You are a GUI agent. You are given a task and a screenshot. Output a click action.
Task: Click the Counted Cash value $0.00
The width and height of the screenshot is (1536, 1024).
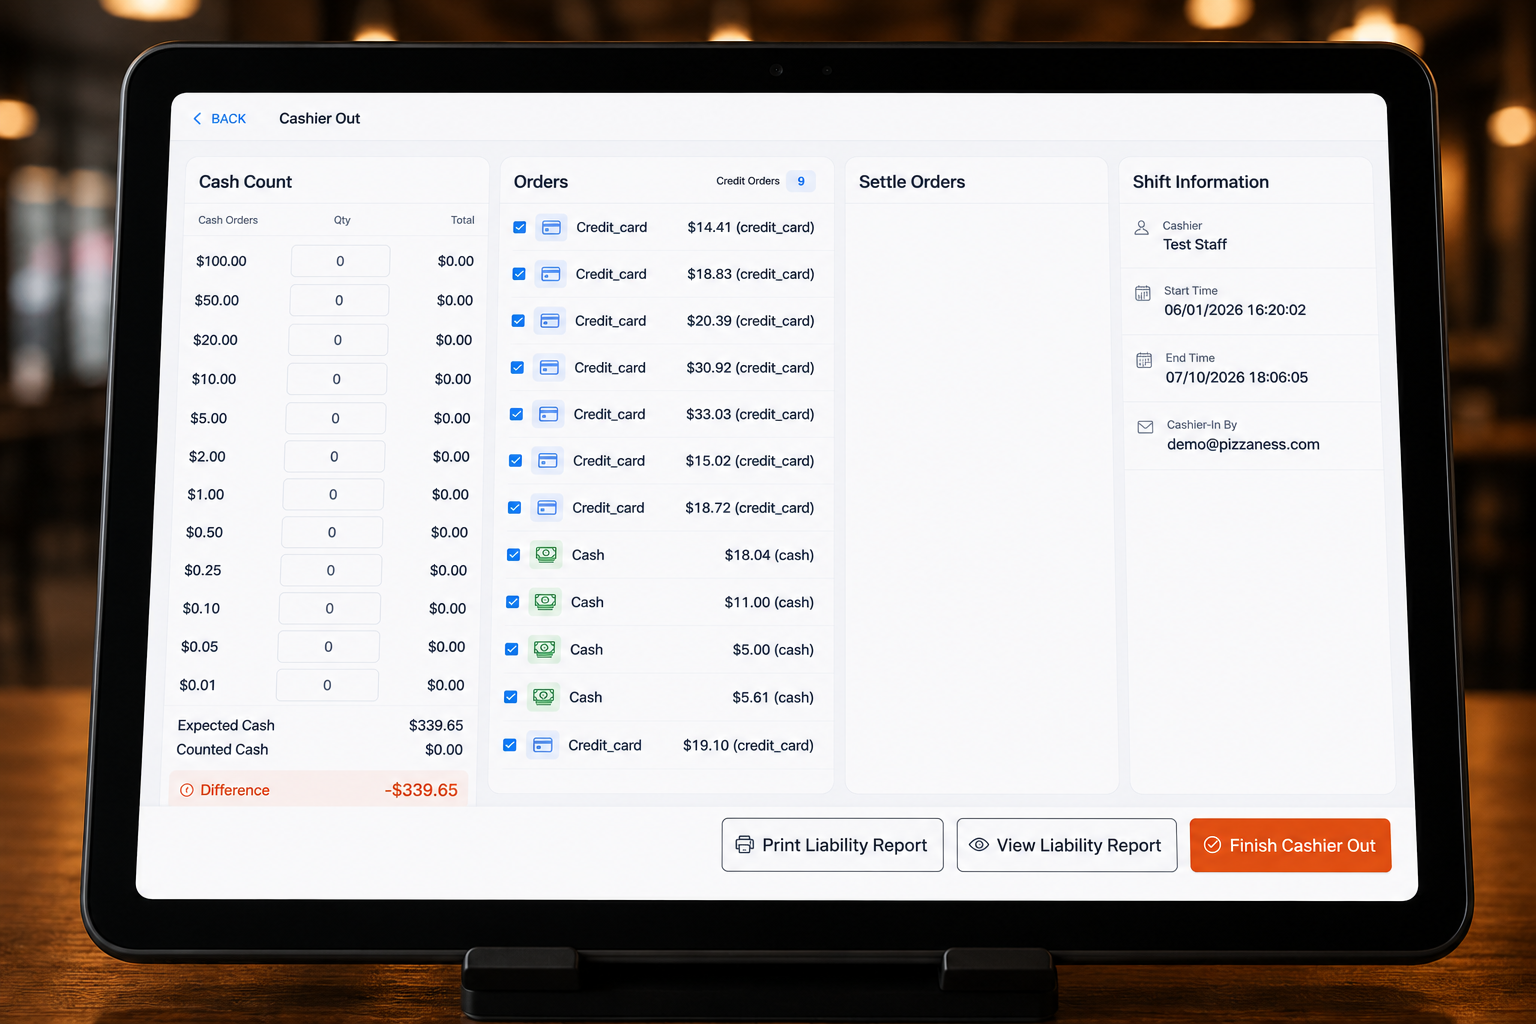pyautogui.click(x=444, y=750)
